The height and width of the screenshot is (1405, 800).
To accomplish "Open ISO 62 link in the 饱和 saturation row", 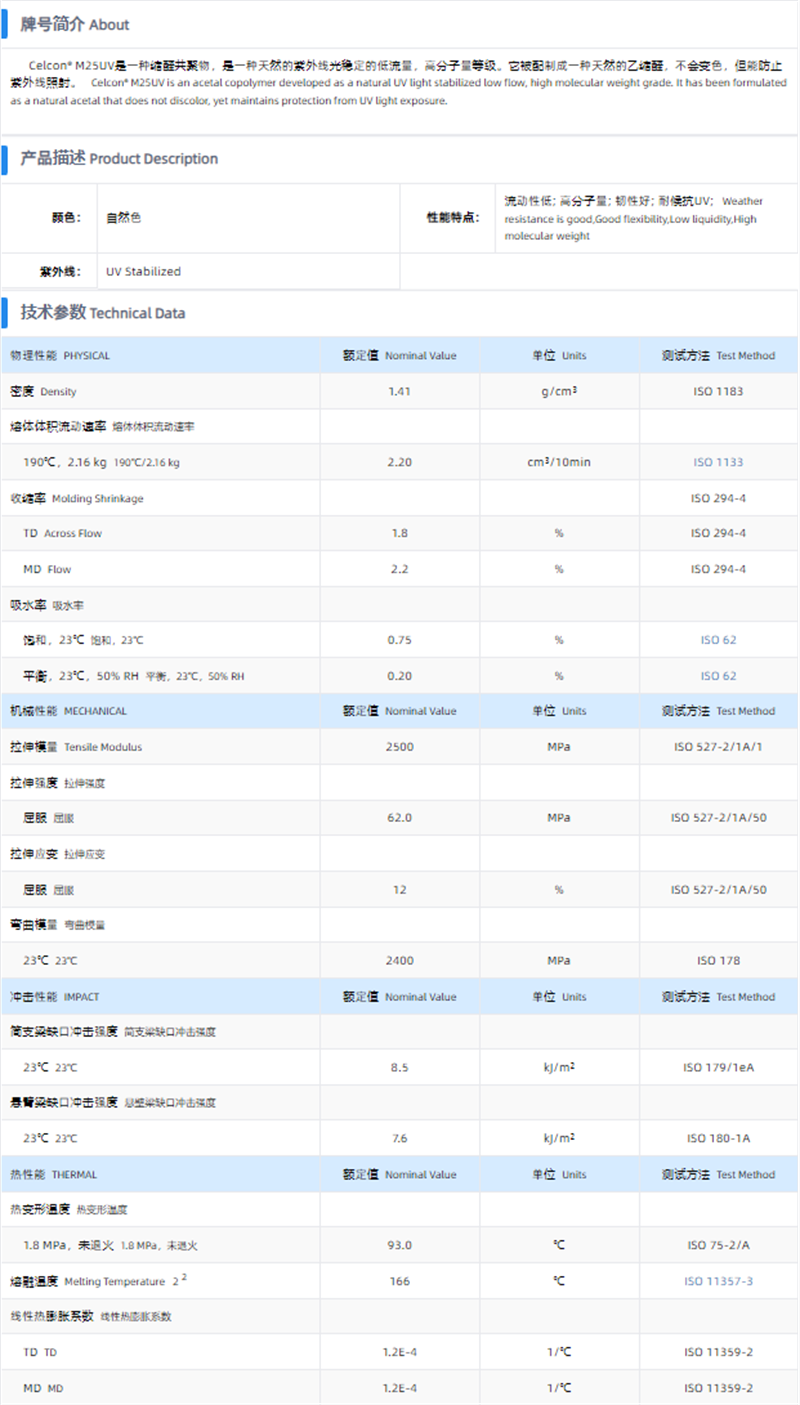I will (718, 640).
